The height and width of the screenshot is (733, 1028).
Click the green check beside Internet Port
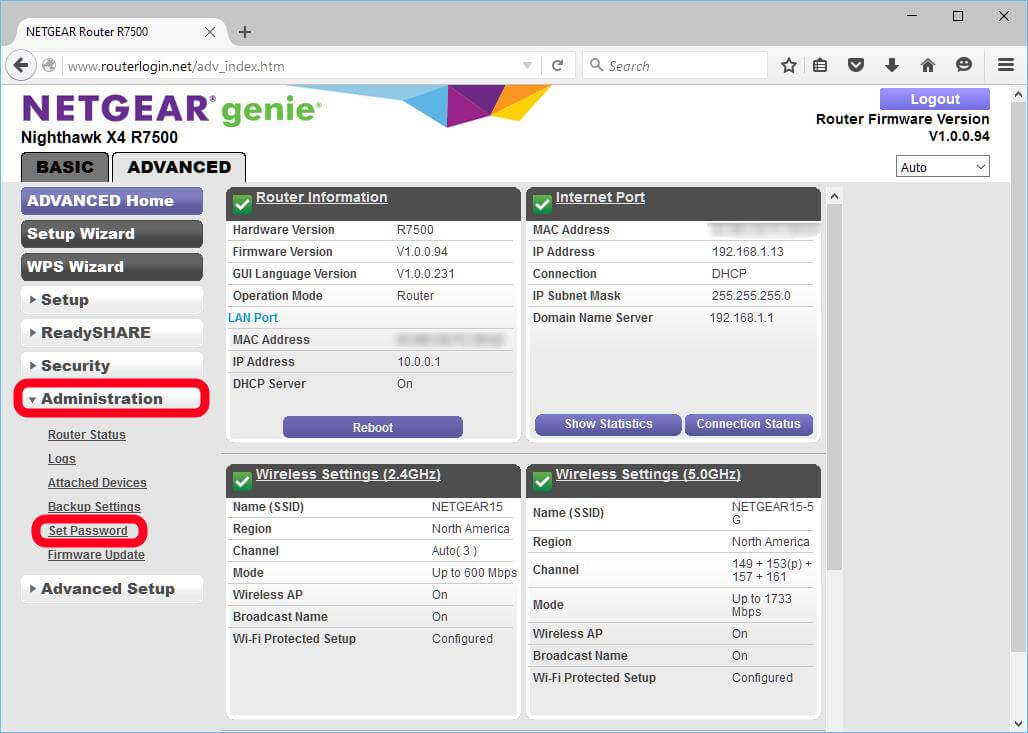point(542,203)
